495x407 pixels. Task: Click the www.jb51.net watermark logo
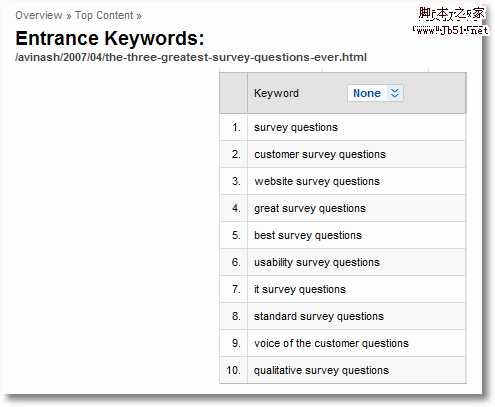pos(451,22)
